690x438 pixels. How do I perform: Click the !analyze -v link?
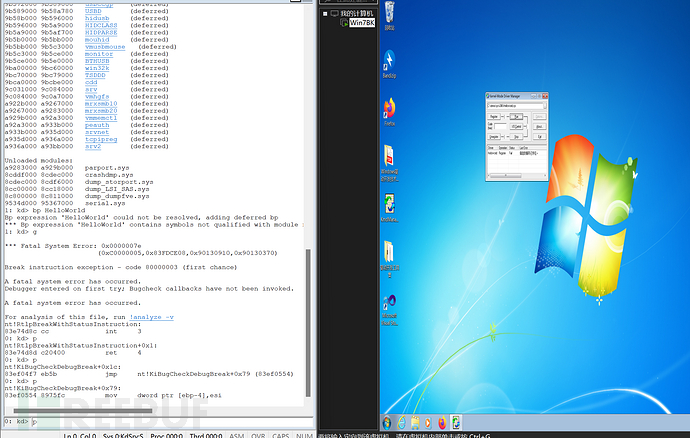(151, 317)
